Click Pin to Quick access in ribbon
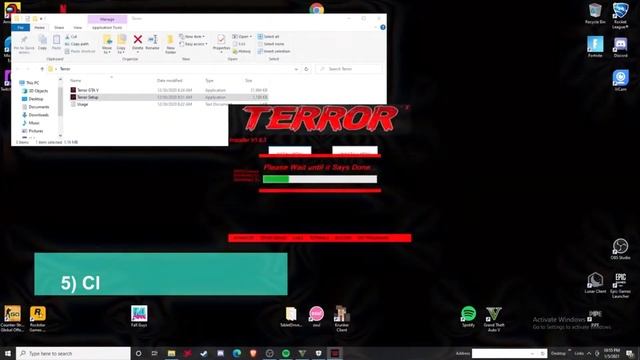This screenshot has width=640, height=360. point(24,44)
